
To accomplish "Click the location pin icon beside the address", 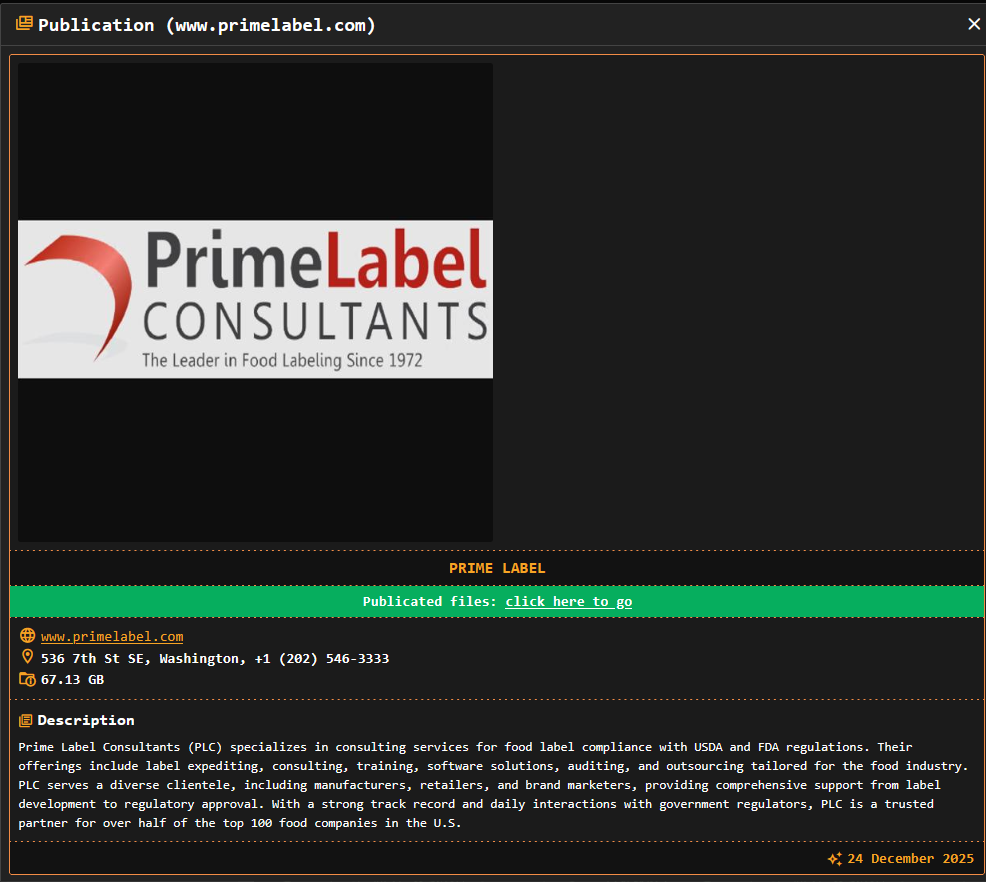I will 27,657.
